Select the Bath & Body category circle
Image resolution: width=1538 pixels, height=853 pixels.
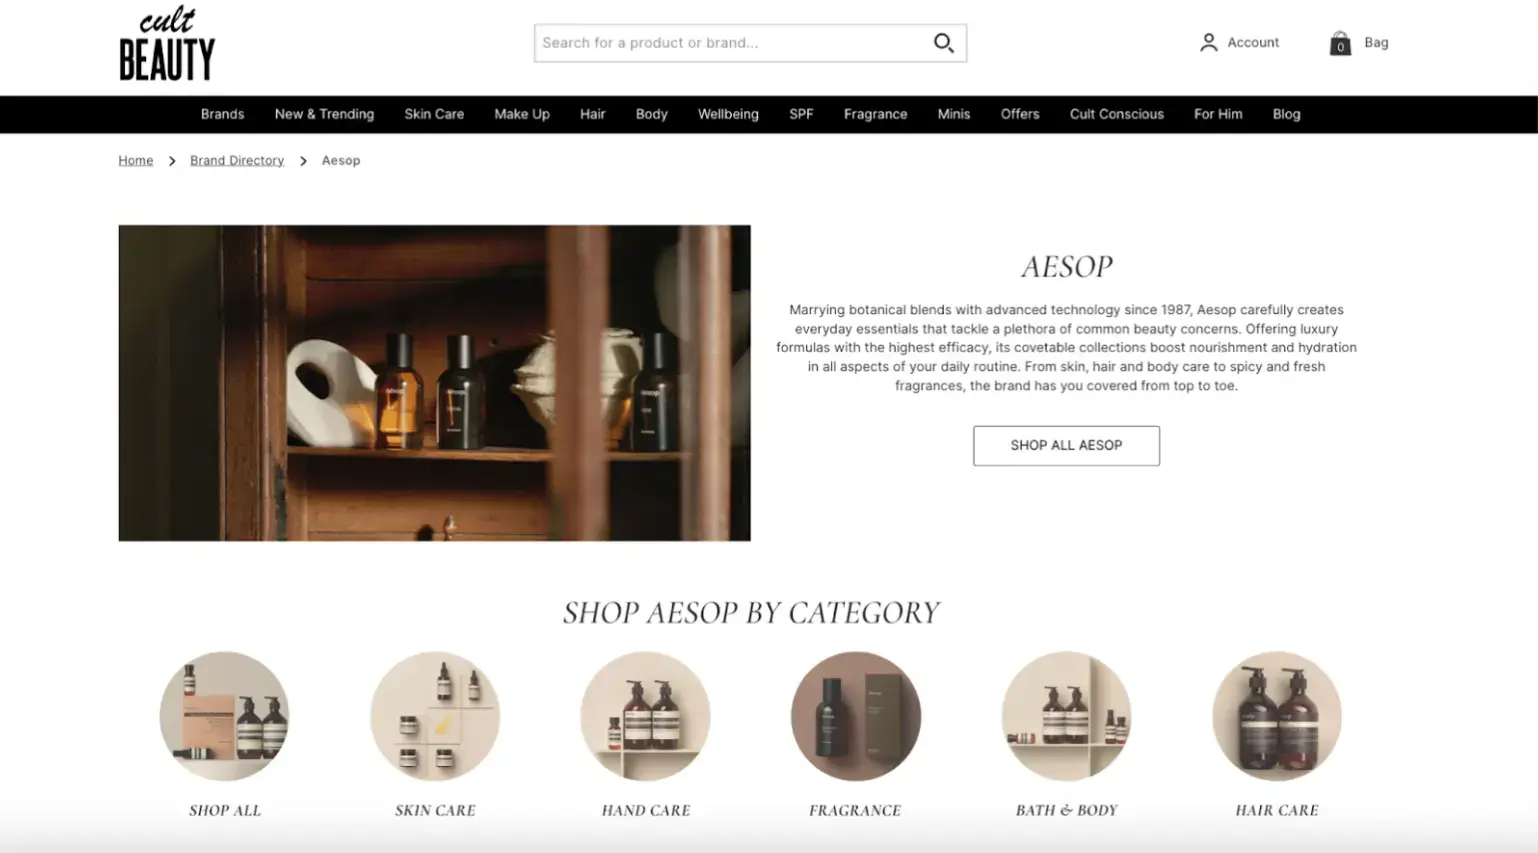[x=1067, y=716]
